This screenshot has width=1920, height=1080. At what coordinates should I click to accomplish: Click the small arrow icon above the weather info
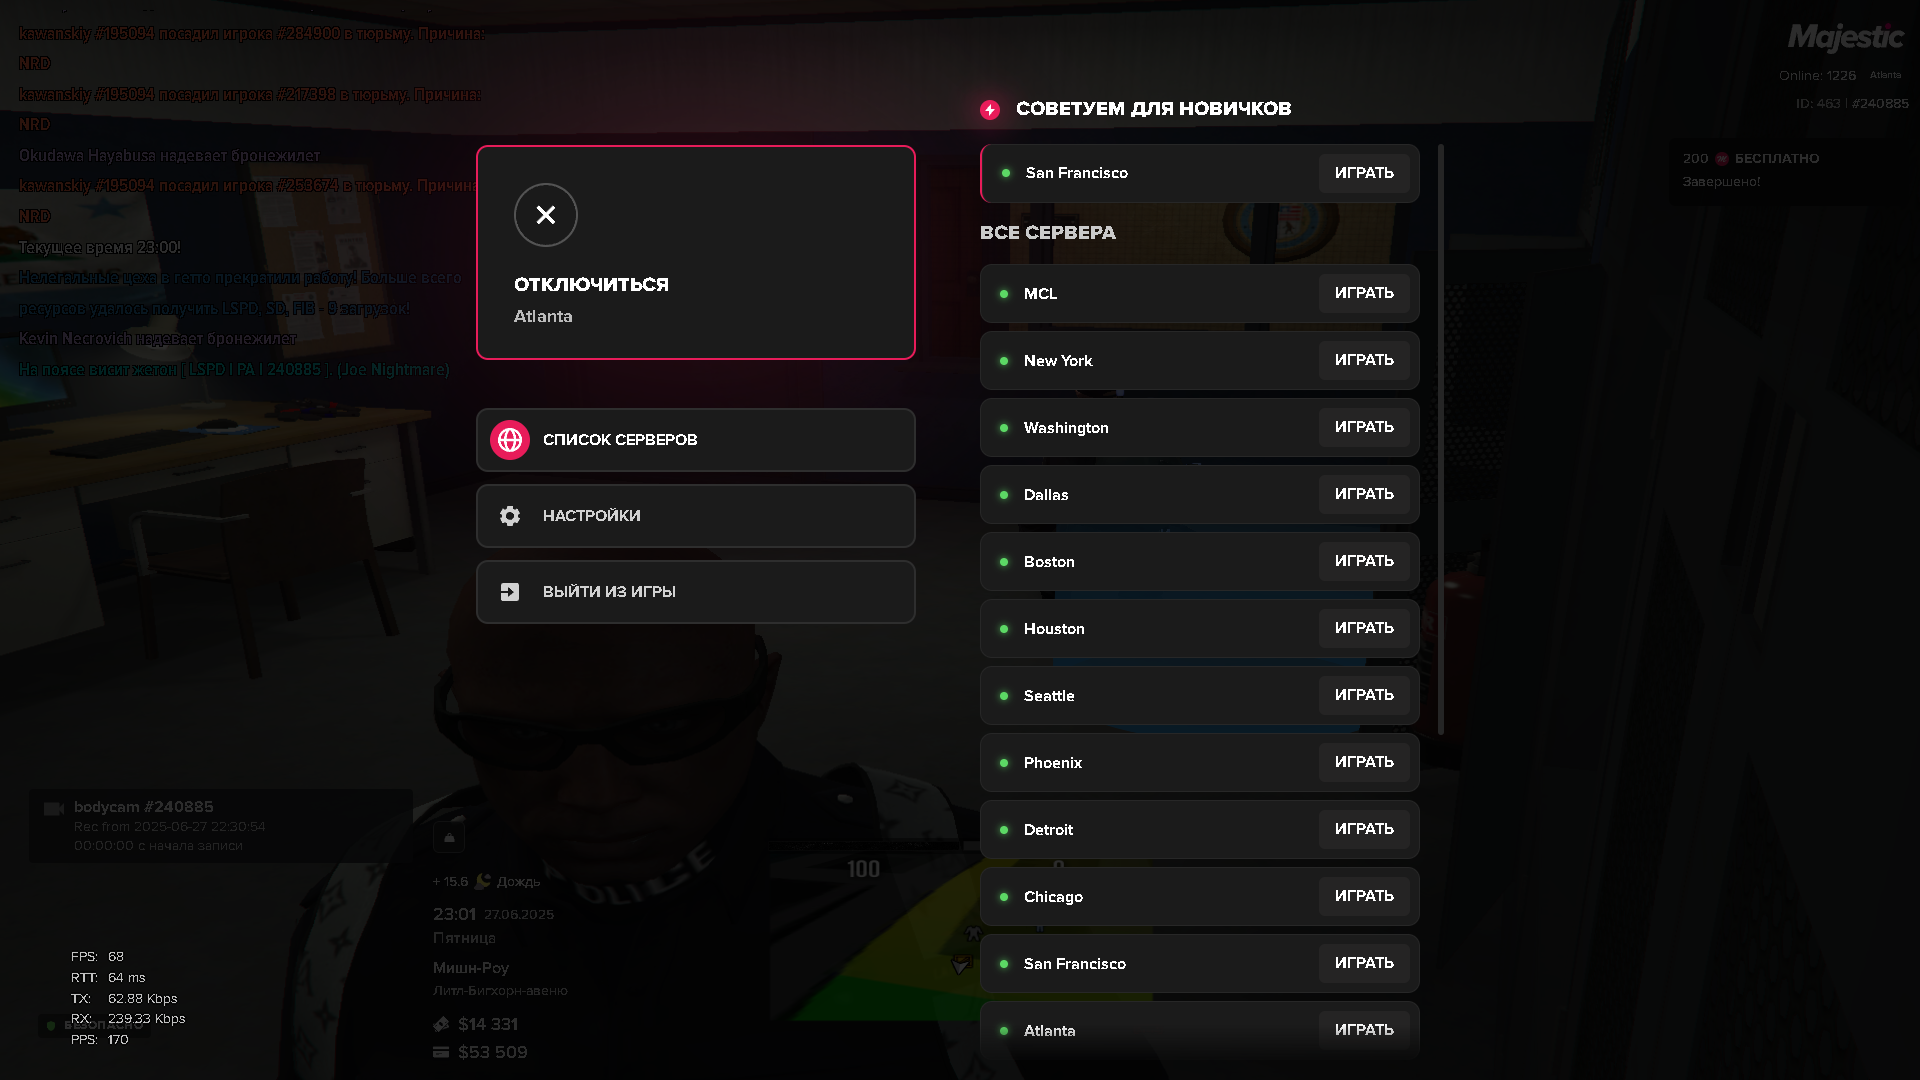449,837
